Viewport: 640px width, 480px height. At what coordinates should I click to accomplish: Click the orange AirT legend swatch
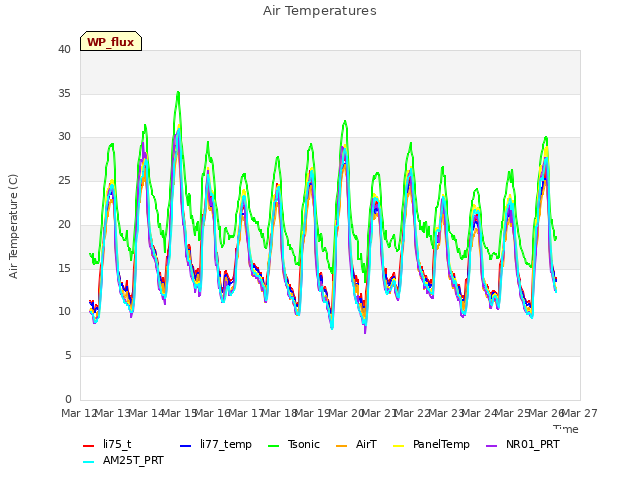[342, 446]
